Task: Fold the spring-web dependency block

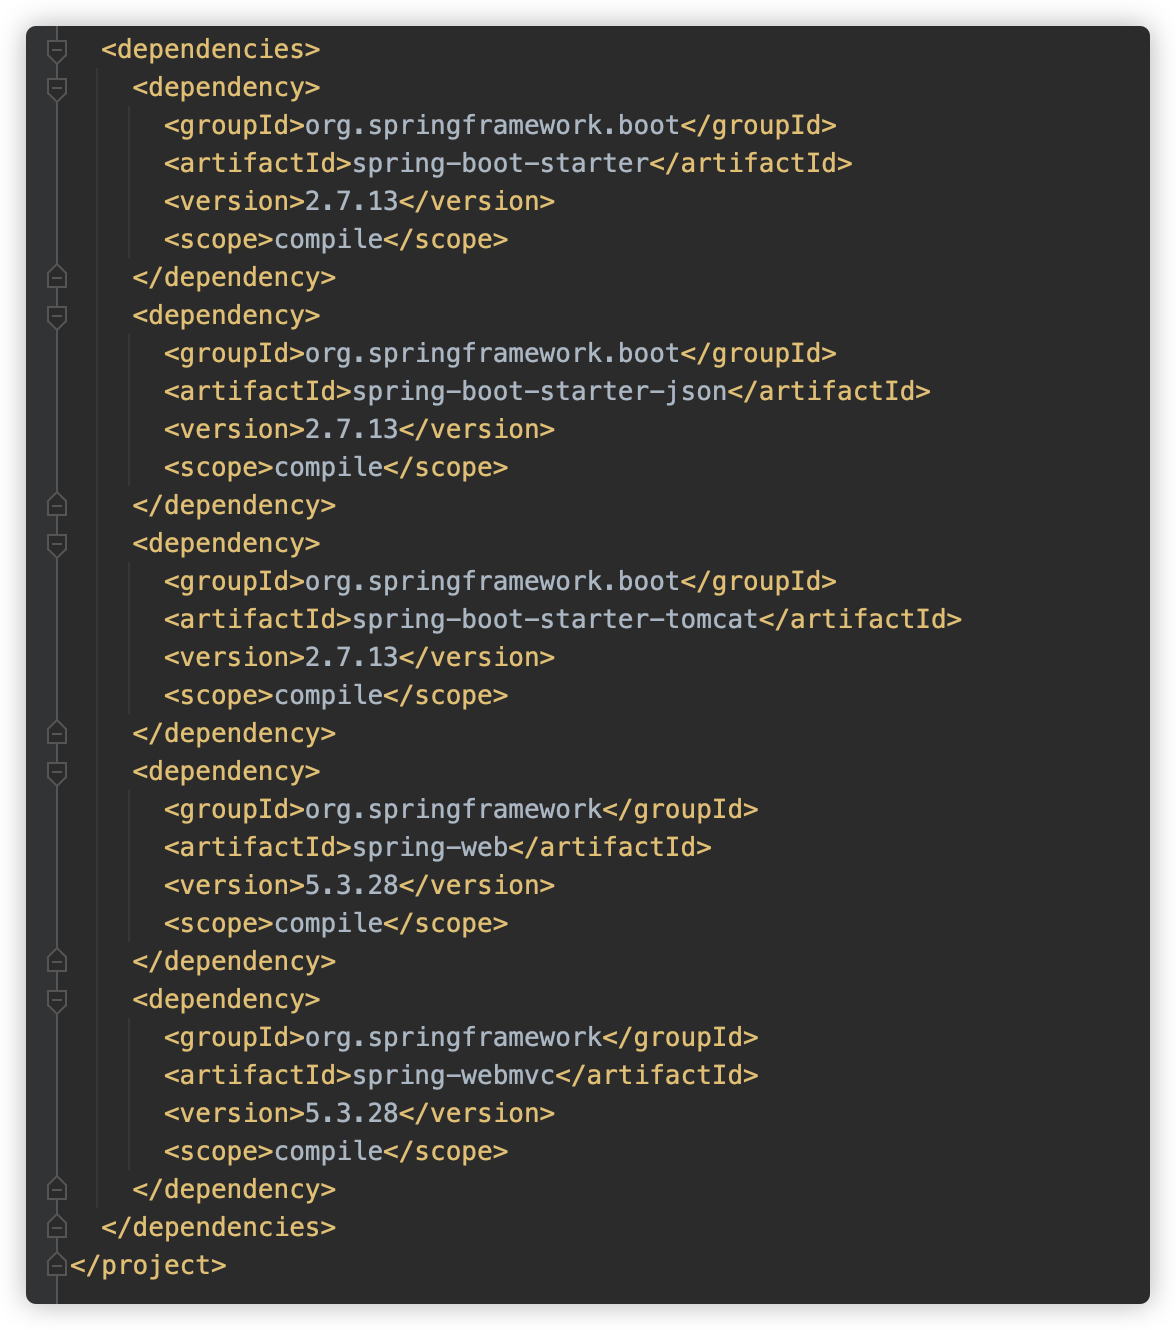Action: point(57,772)
